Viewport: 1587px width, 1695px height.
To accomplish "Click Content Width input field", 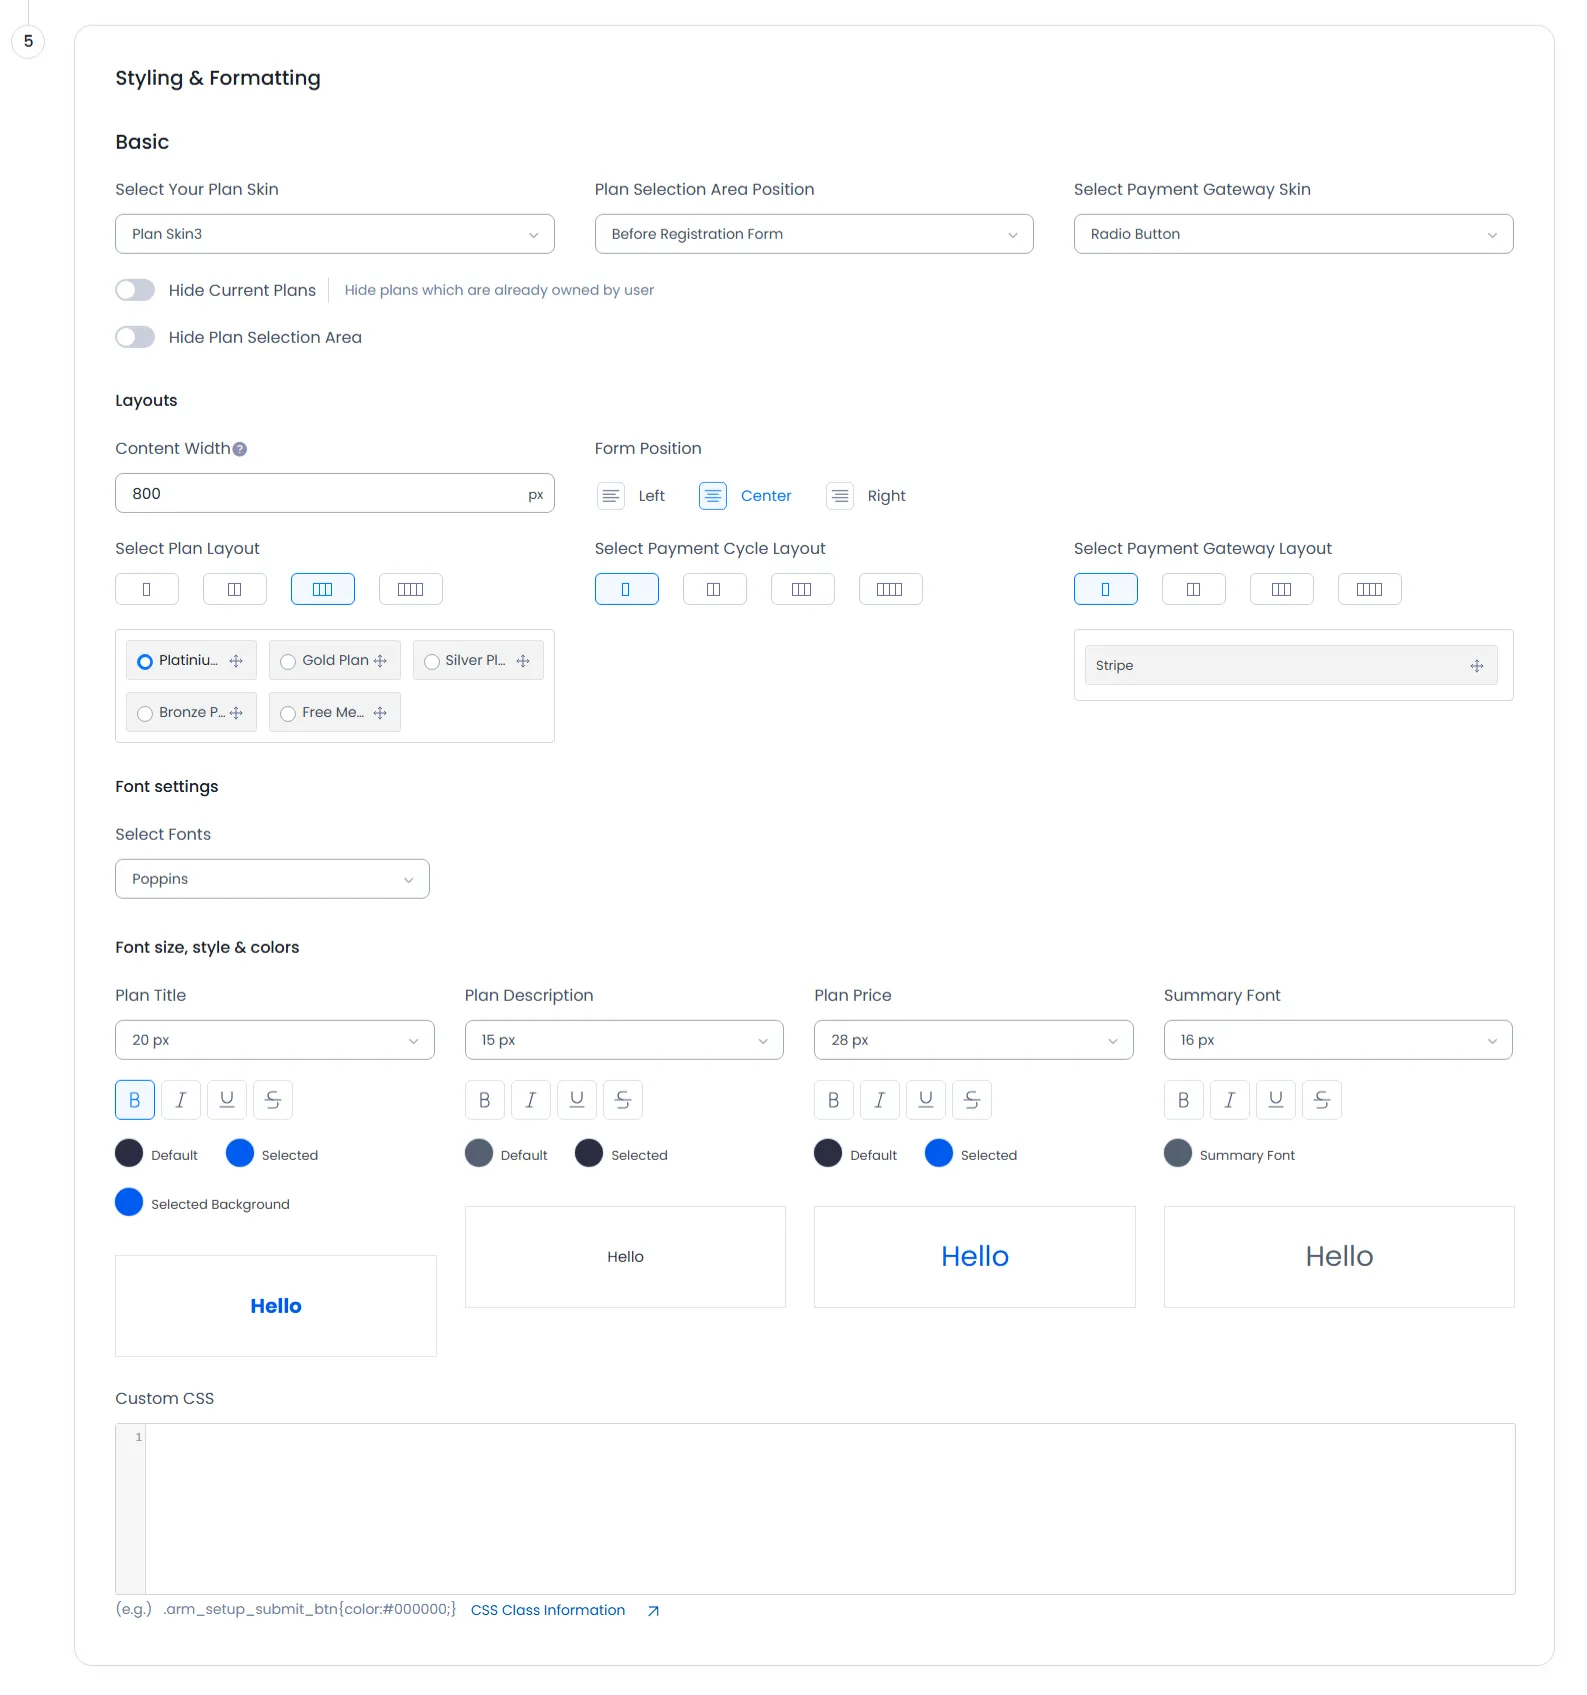I will 335,493.
